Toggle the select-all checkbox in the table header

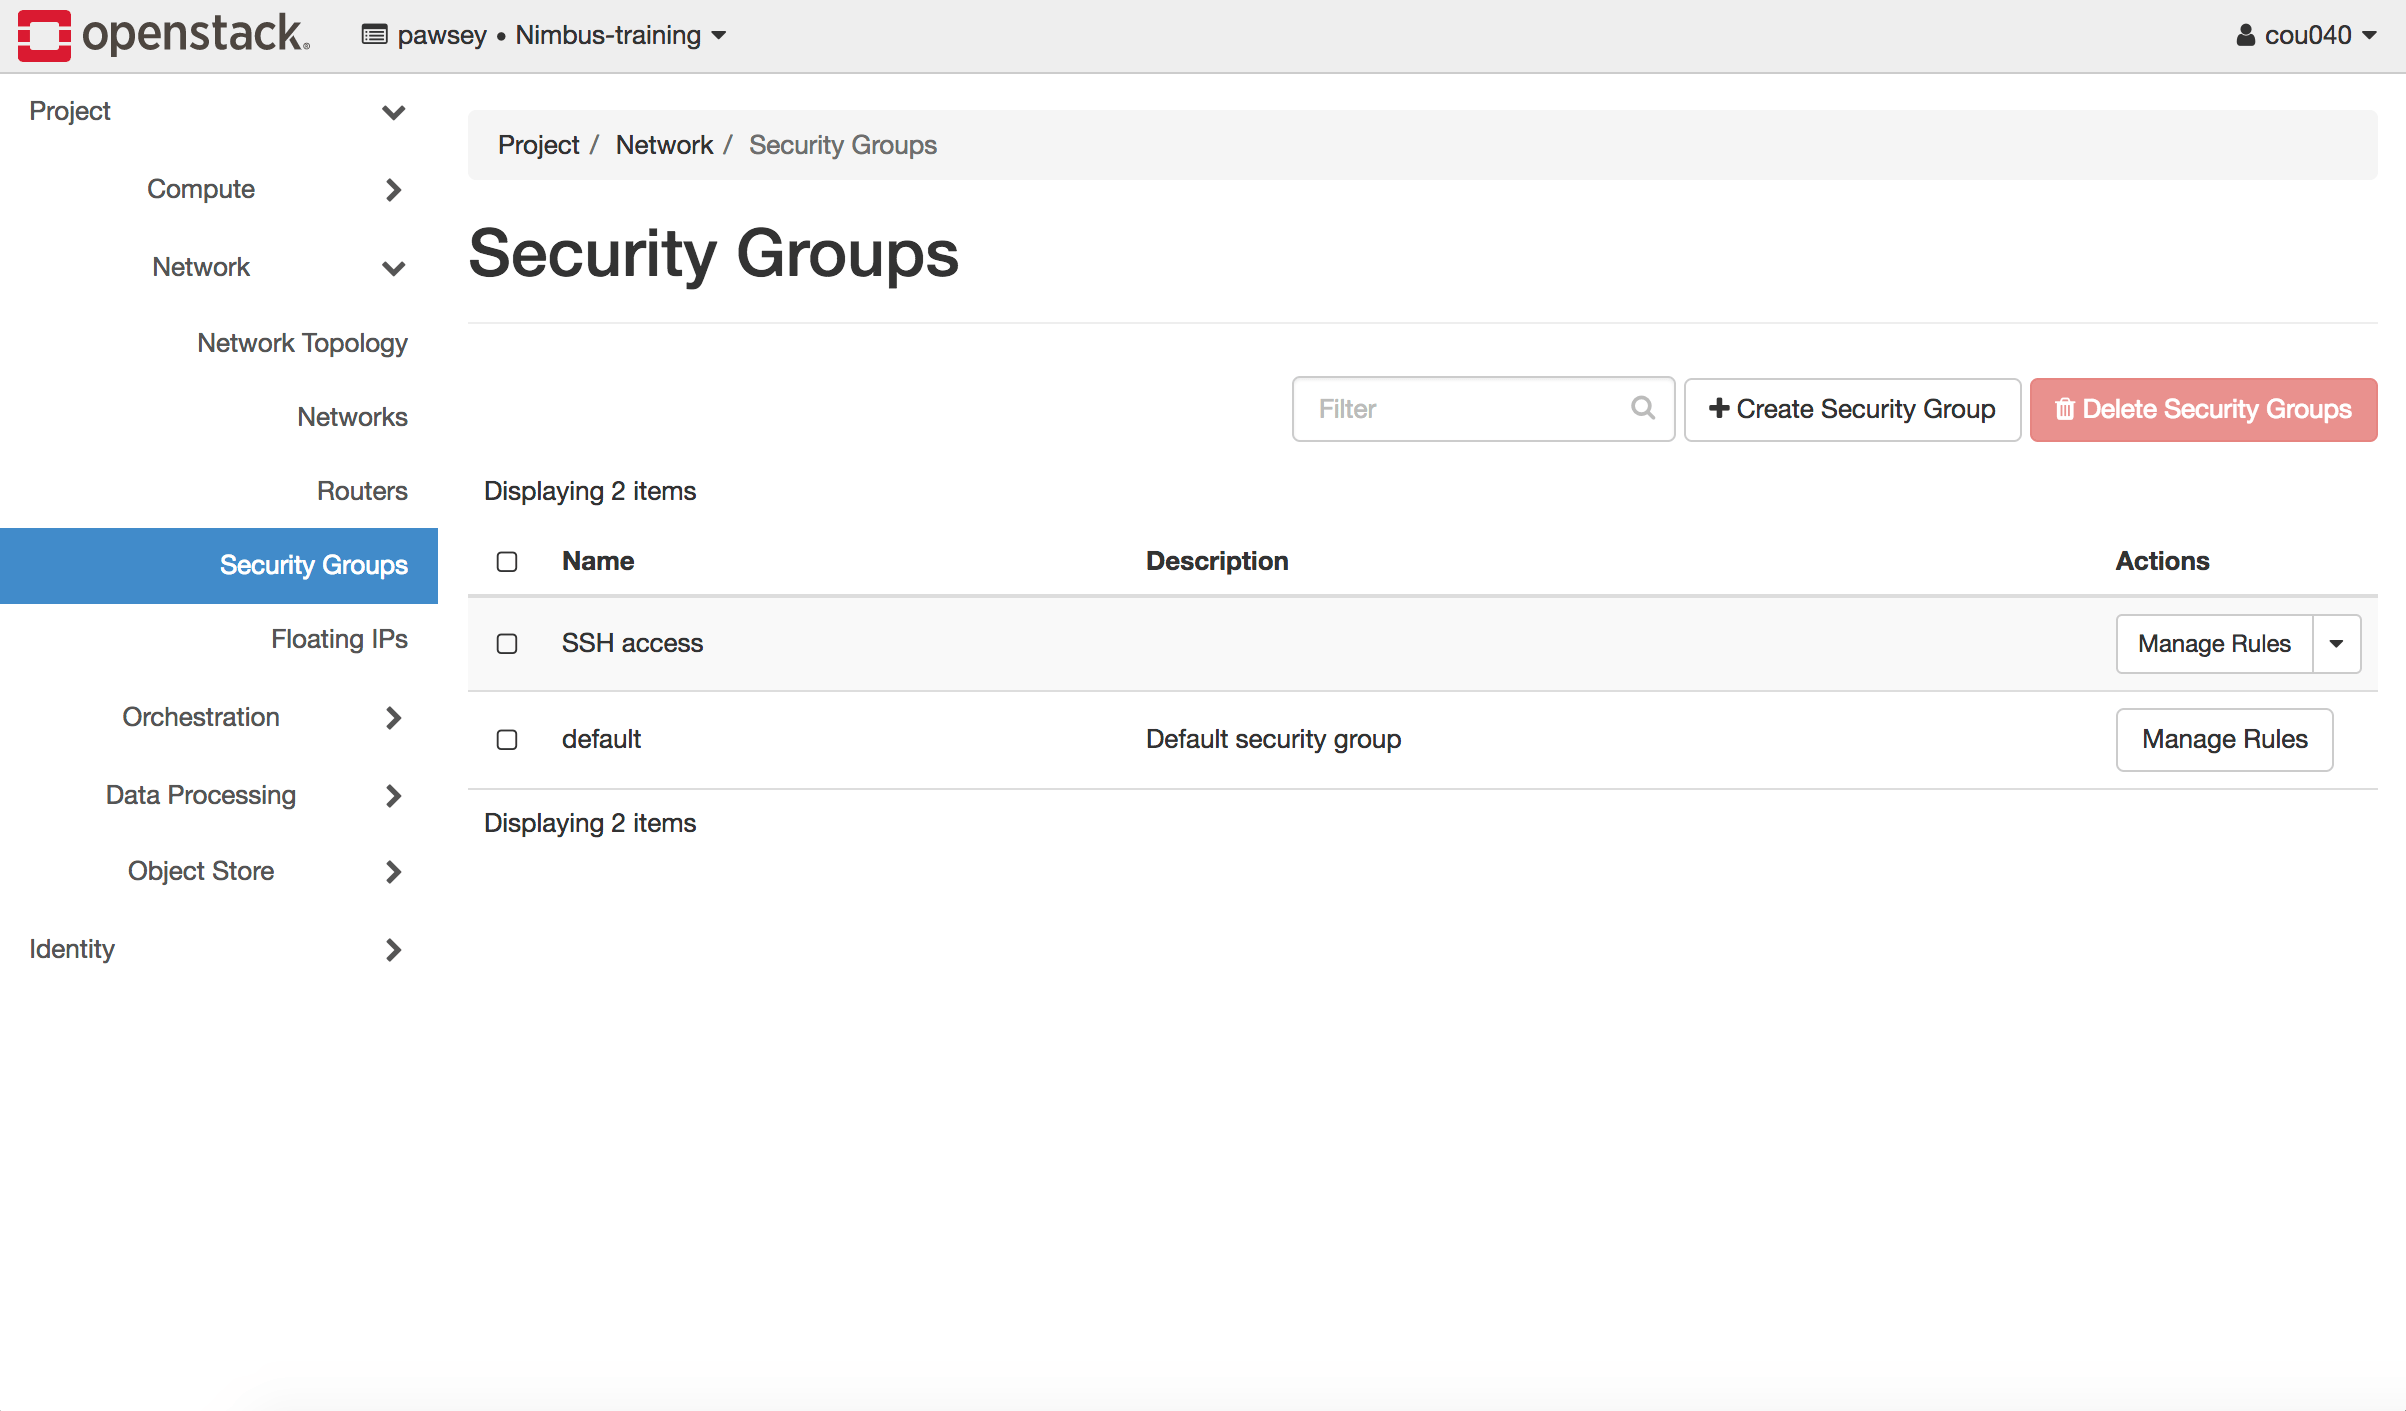507,562
